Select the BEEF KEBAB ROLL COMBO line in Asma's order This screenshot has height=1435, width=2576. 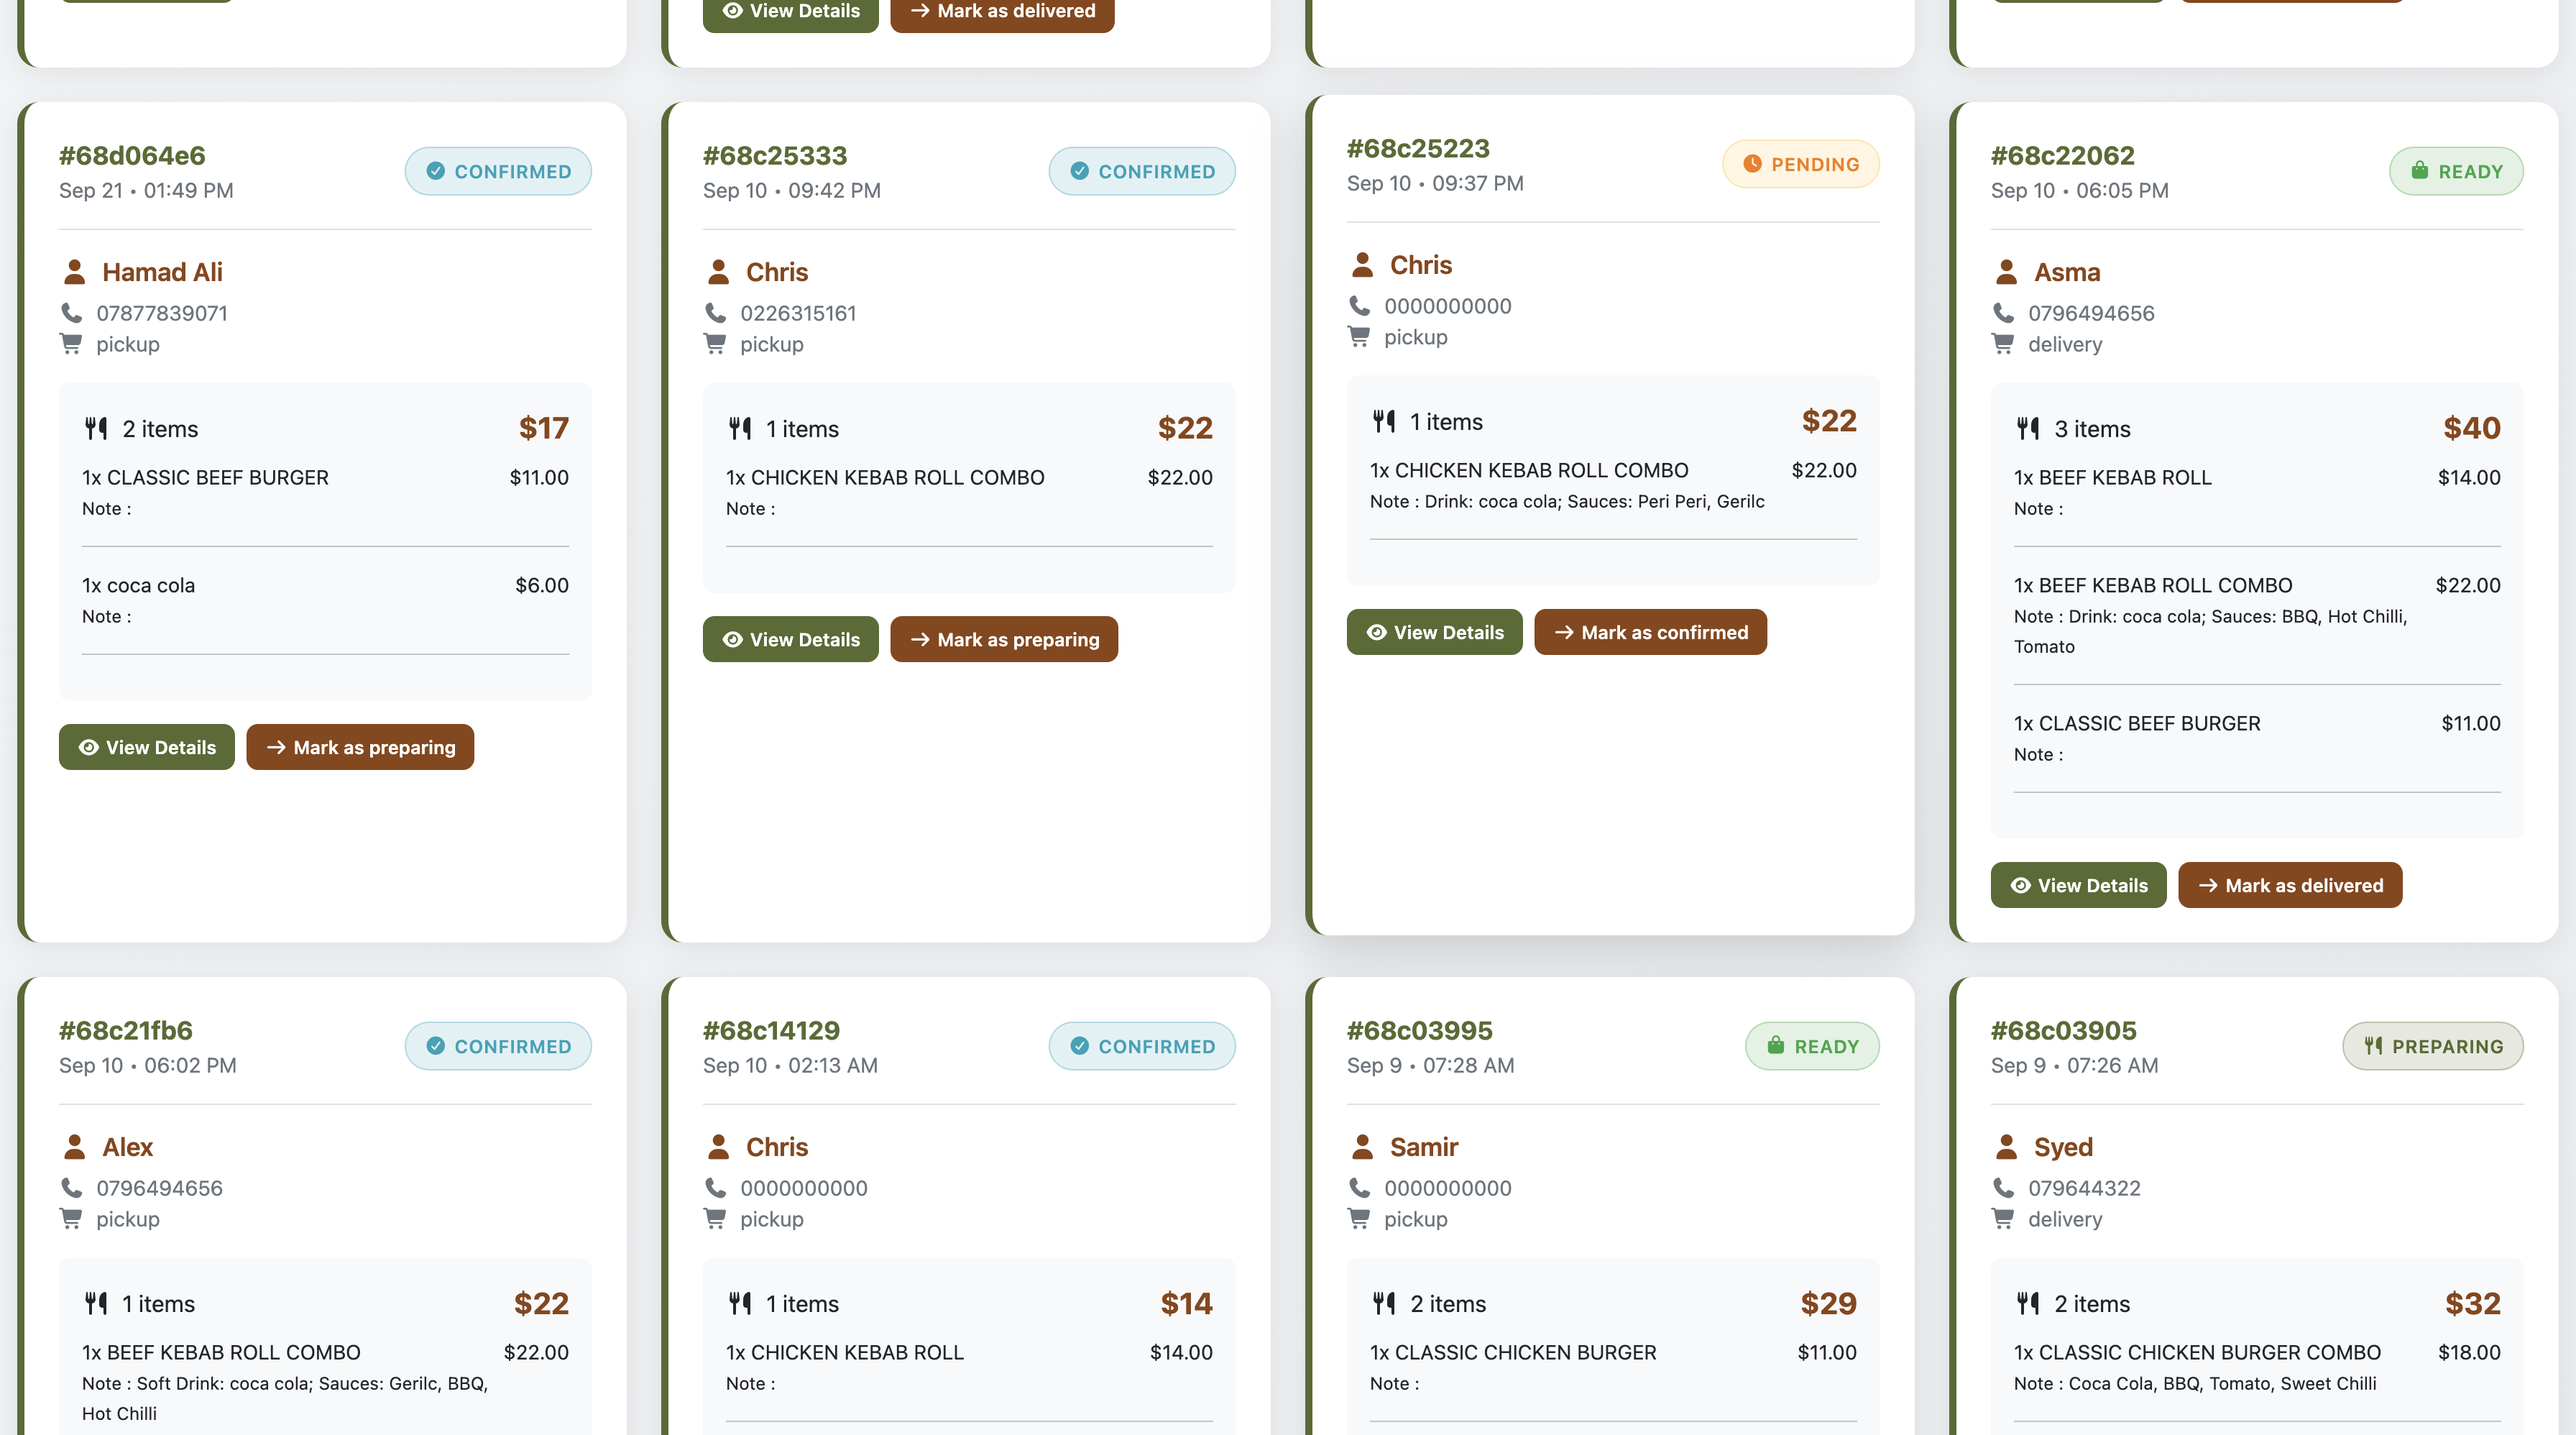[2257, 615]
